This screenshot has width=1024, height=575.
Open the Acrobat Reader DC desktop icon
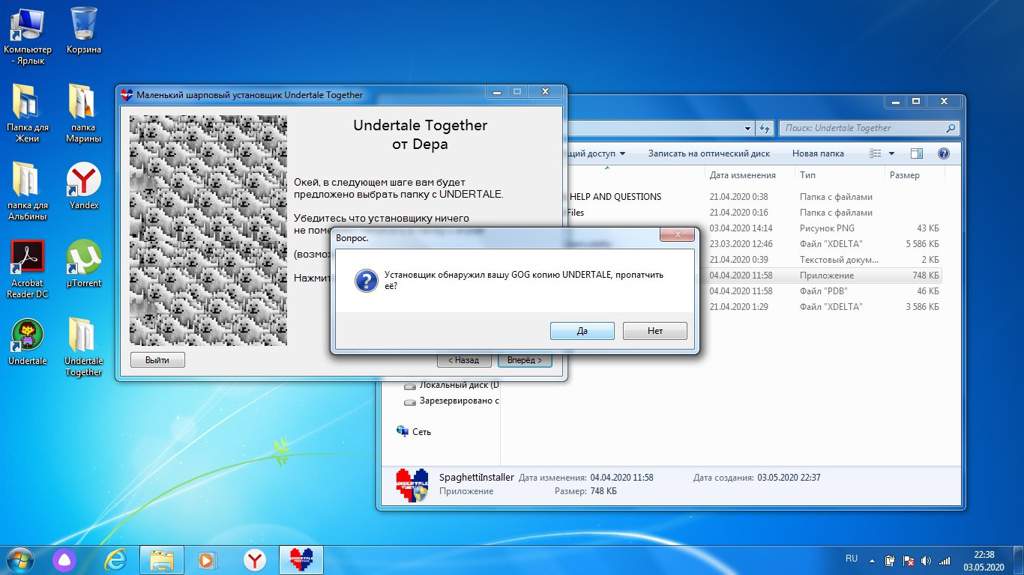tap(27, 269)
